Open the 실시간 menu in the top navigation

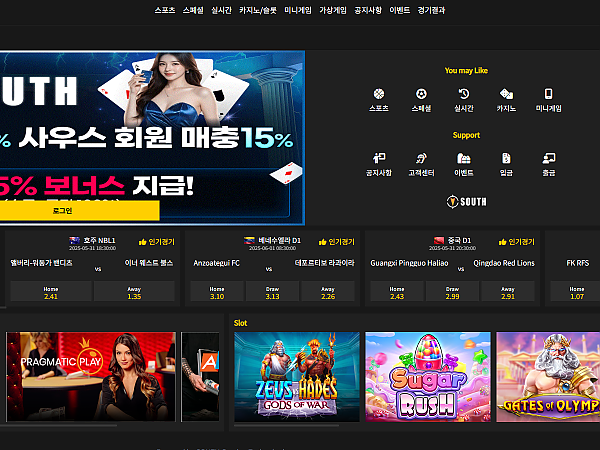[x=222, y=10]
